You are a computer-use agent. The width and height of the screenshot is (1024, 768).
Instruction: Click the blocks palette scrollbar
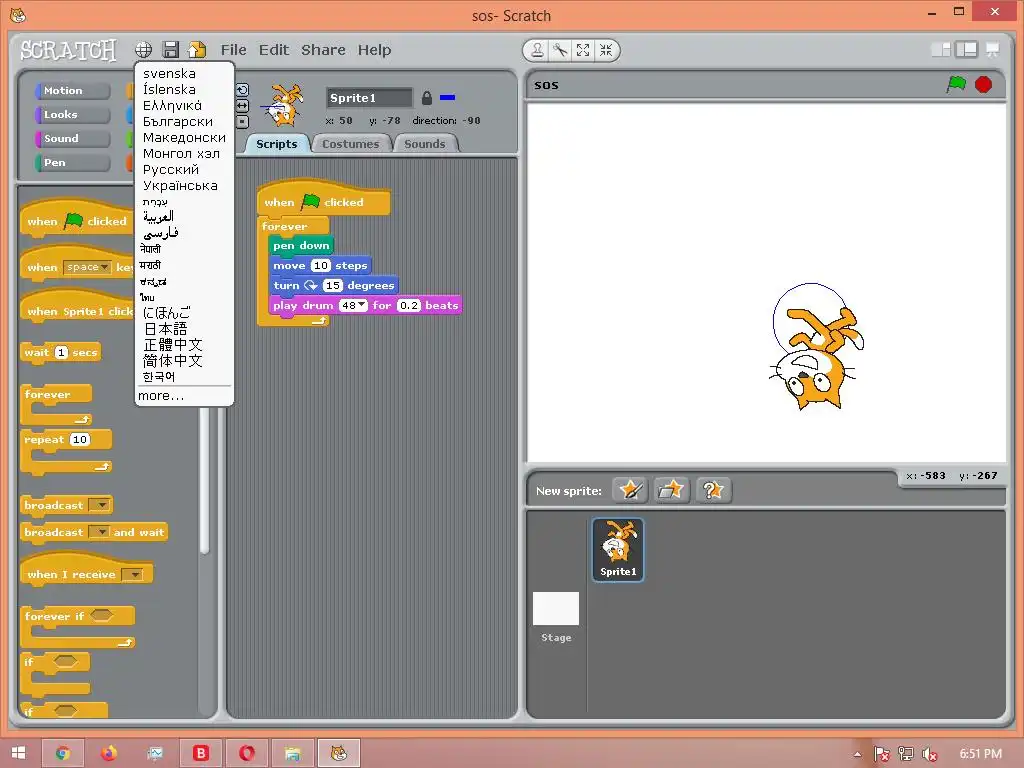coord(204,481)
